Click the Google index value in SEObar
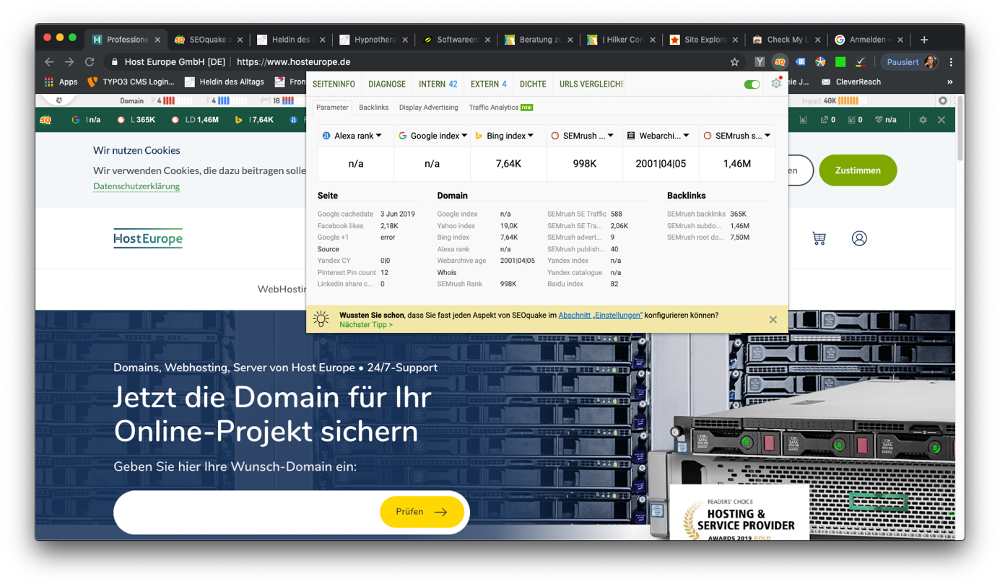The width and height of the screenshot is (1000, 587). point(87,119)
